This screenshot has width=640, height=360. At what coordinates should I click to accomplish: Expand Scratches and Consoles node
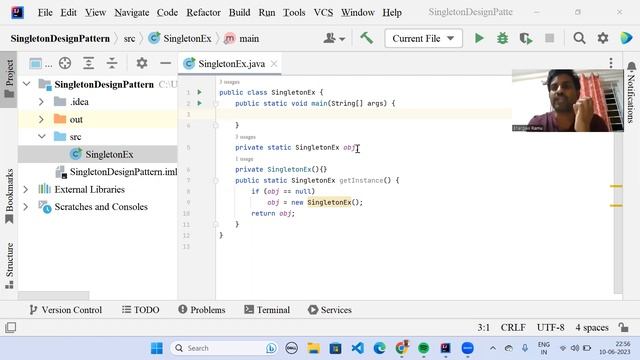[26, 207]
